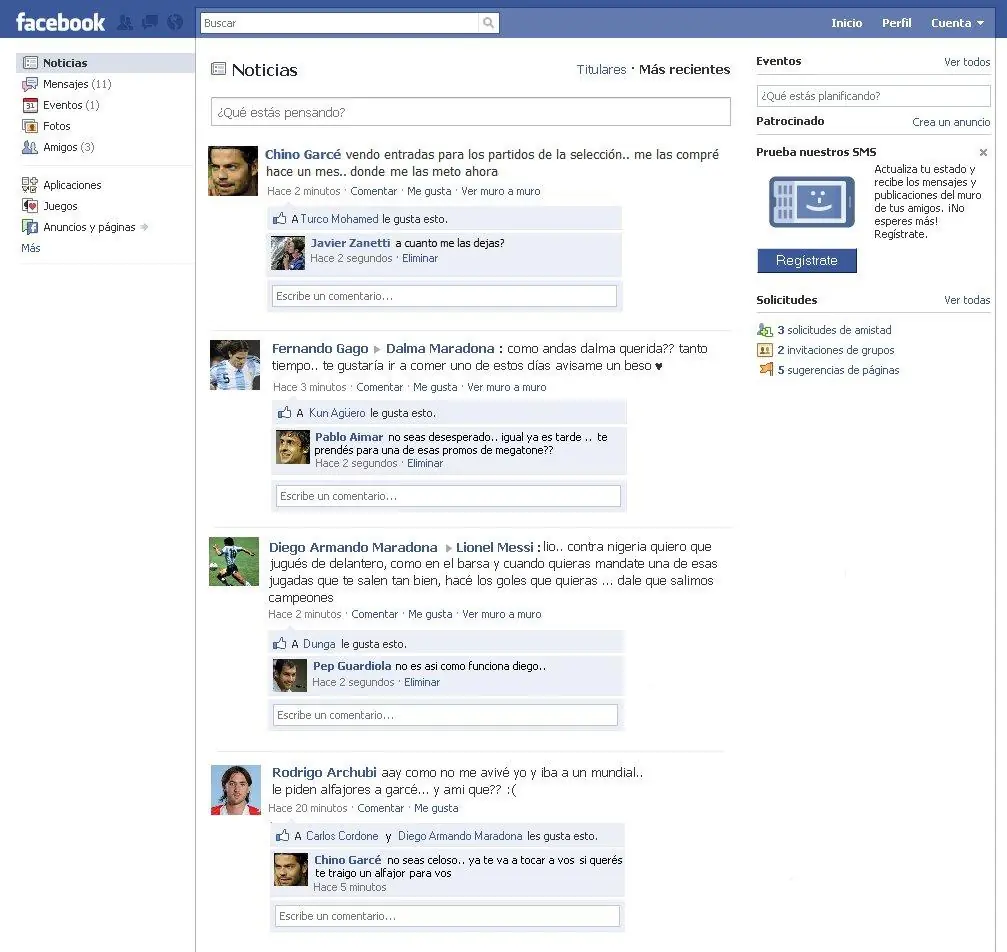Click Javier Zanetti's comment avatar
This screenshot has width=1007, height=952.
pos(288,253)
